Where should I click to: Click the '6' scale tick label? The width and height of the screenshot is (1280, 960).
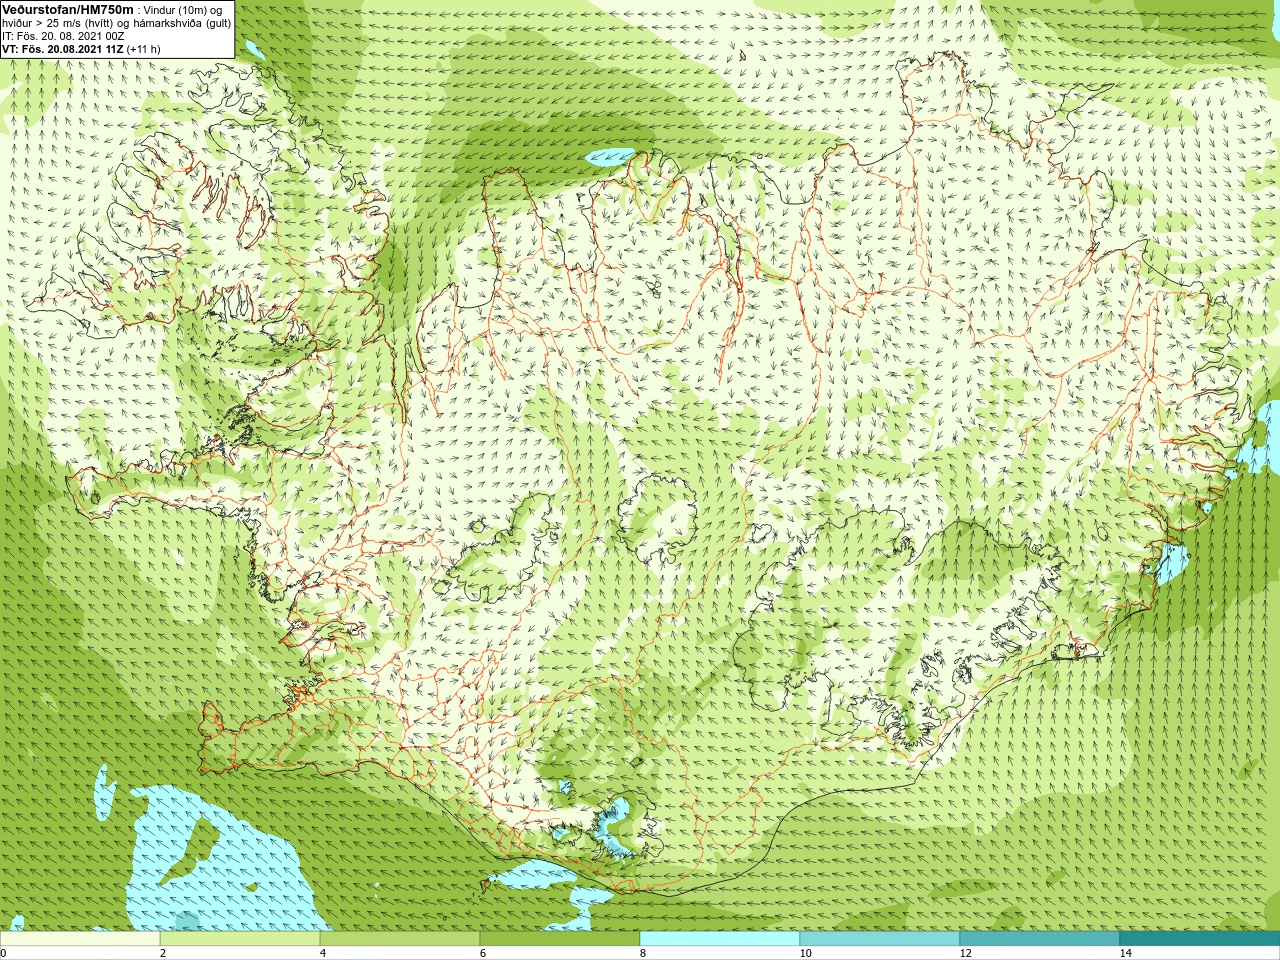coord(483,953)
